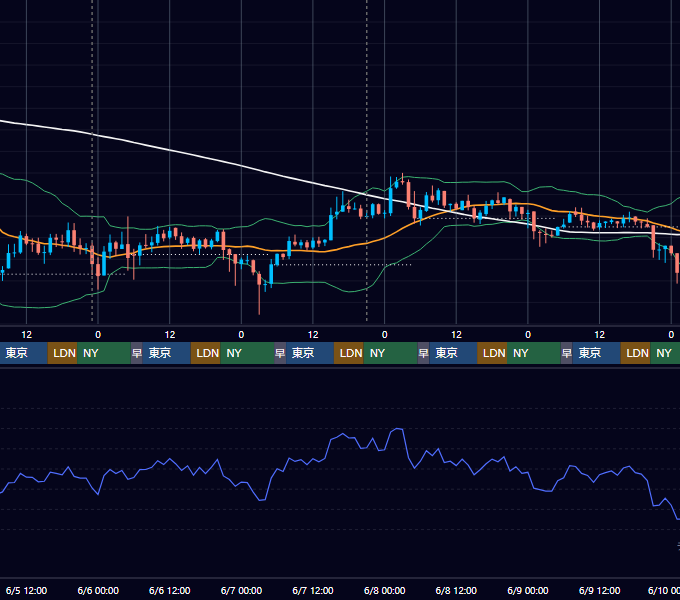Select the 早 early-session block on 6/9

[566, 353]
